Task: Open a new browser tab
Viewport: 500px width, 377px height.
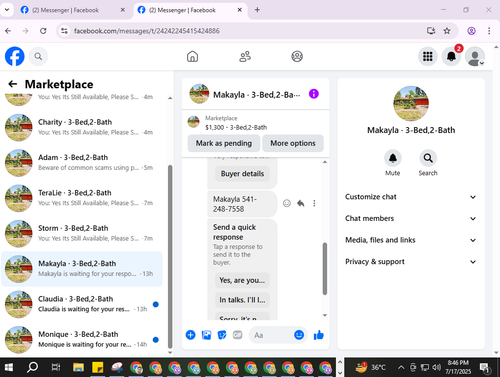Action: tap(257, 10)
